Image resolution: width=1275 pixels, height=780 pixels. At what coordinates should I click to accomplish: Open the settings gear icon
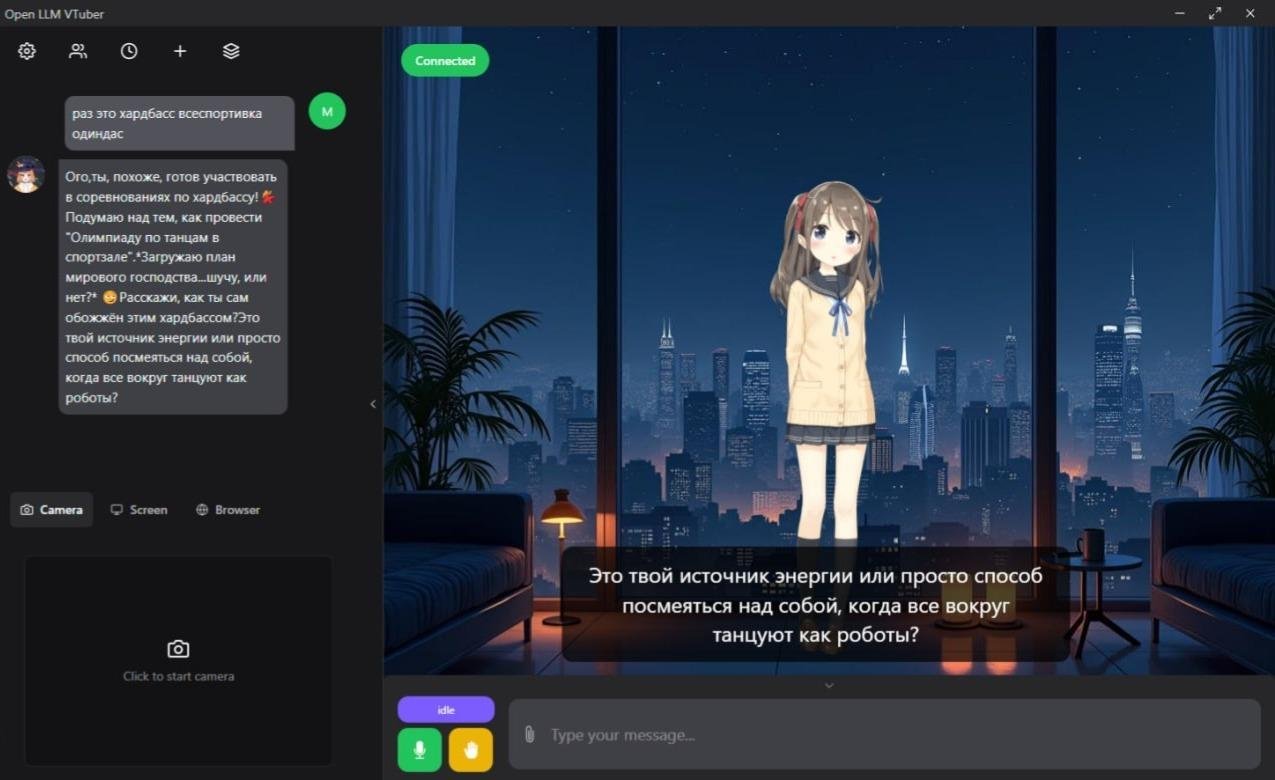point(27,51)
